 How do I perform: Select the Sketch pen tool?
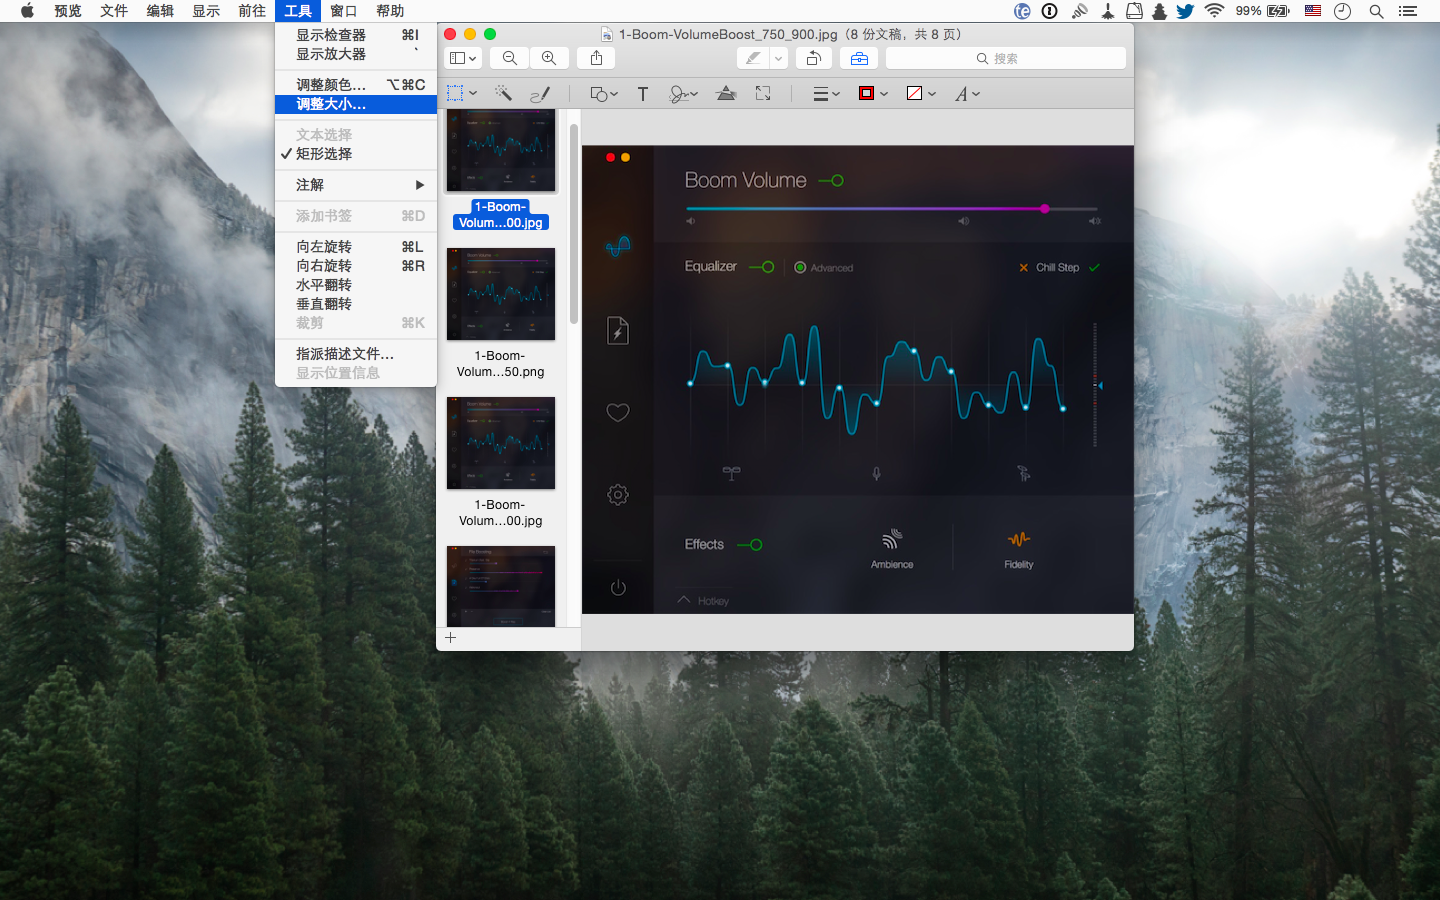coord(540,93)
